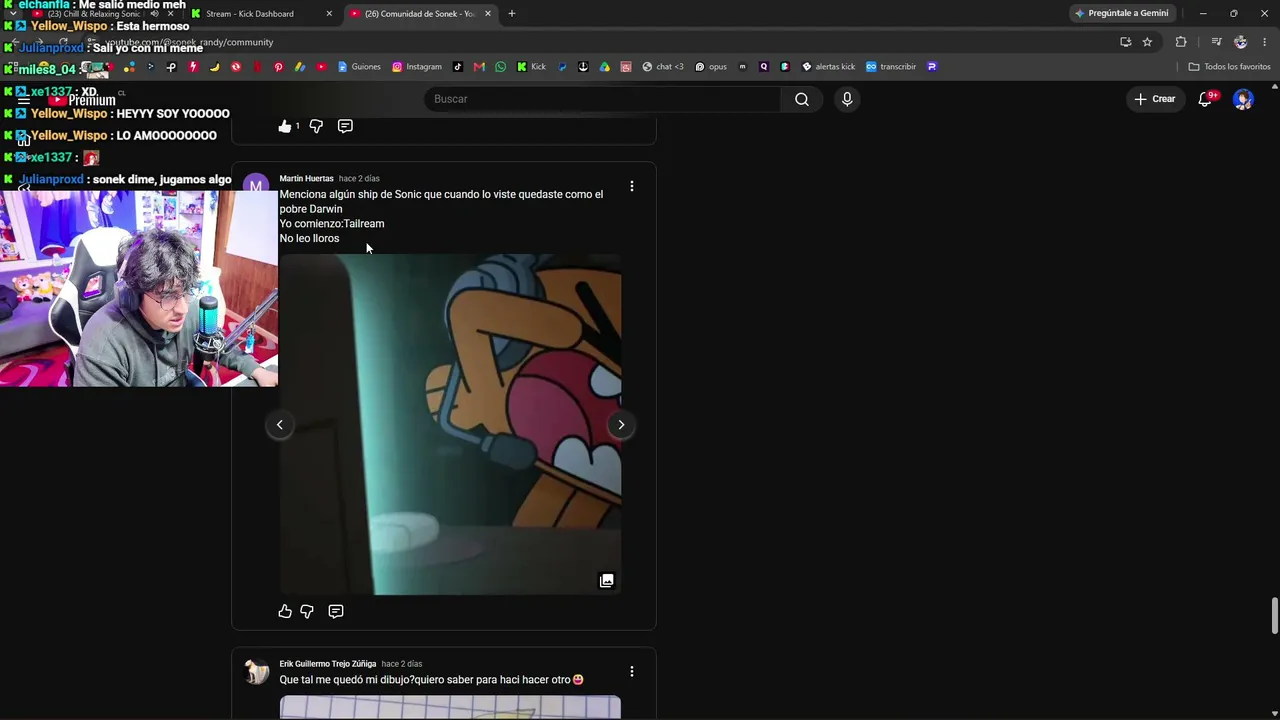
Task: Open comments on Martin Huertas post
Action: (x=336, y=611)
